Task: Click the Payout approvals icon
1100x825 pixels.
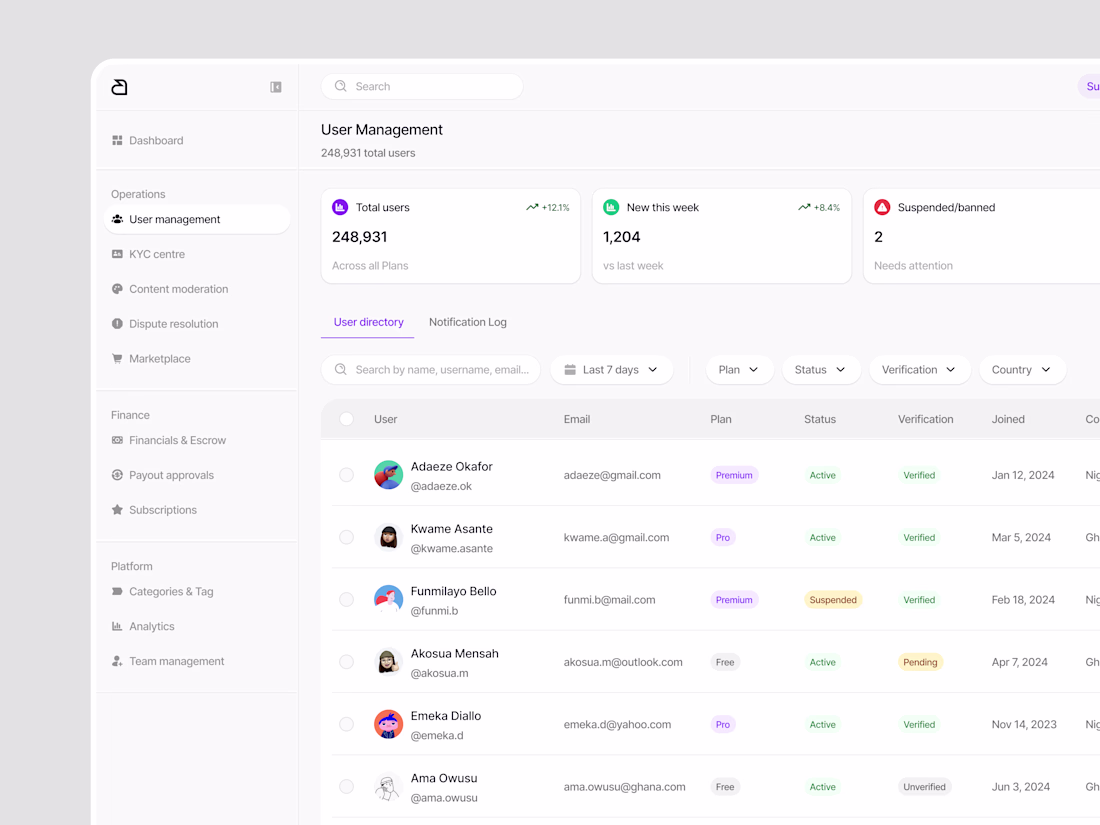Action: [x=117, y=475]
